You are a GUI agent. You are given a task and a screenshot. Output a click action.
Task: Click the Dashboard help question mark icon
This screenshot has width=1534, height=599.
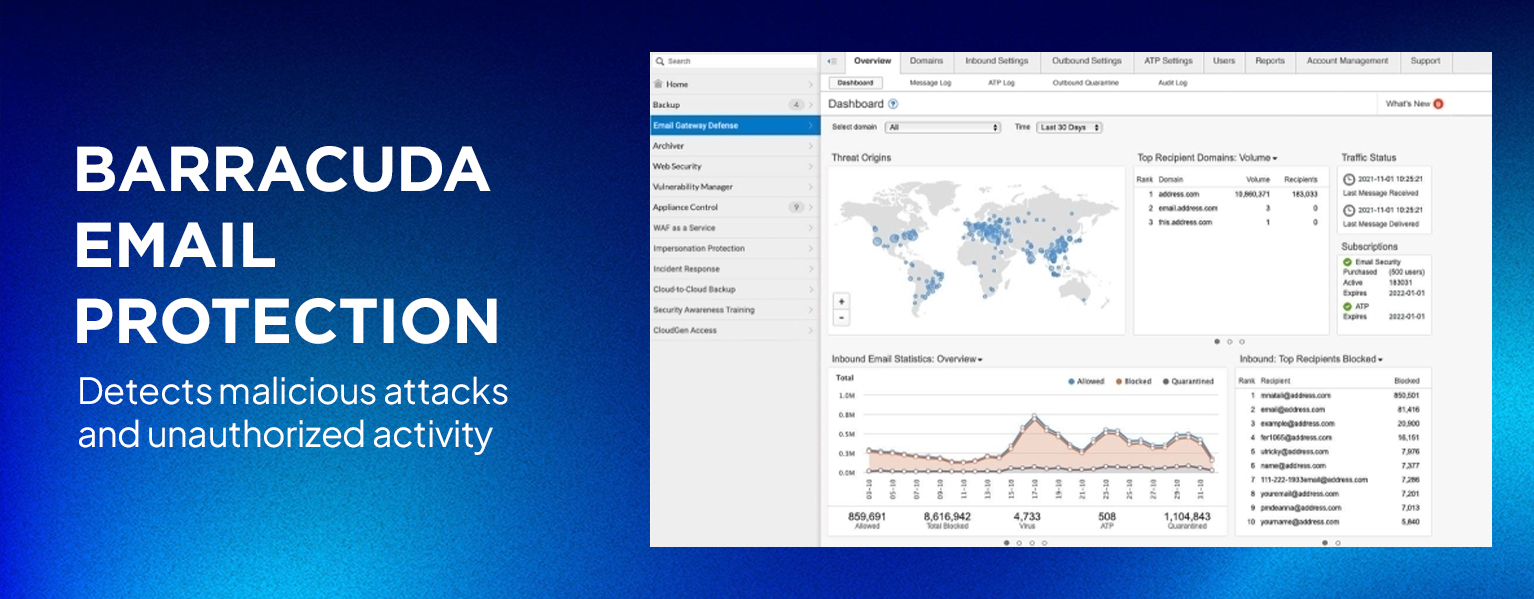click(893, 104)
